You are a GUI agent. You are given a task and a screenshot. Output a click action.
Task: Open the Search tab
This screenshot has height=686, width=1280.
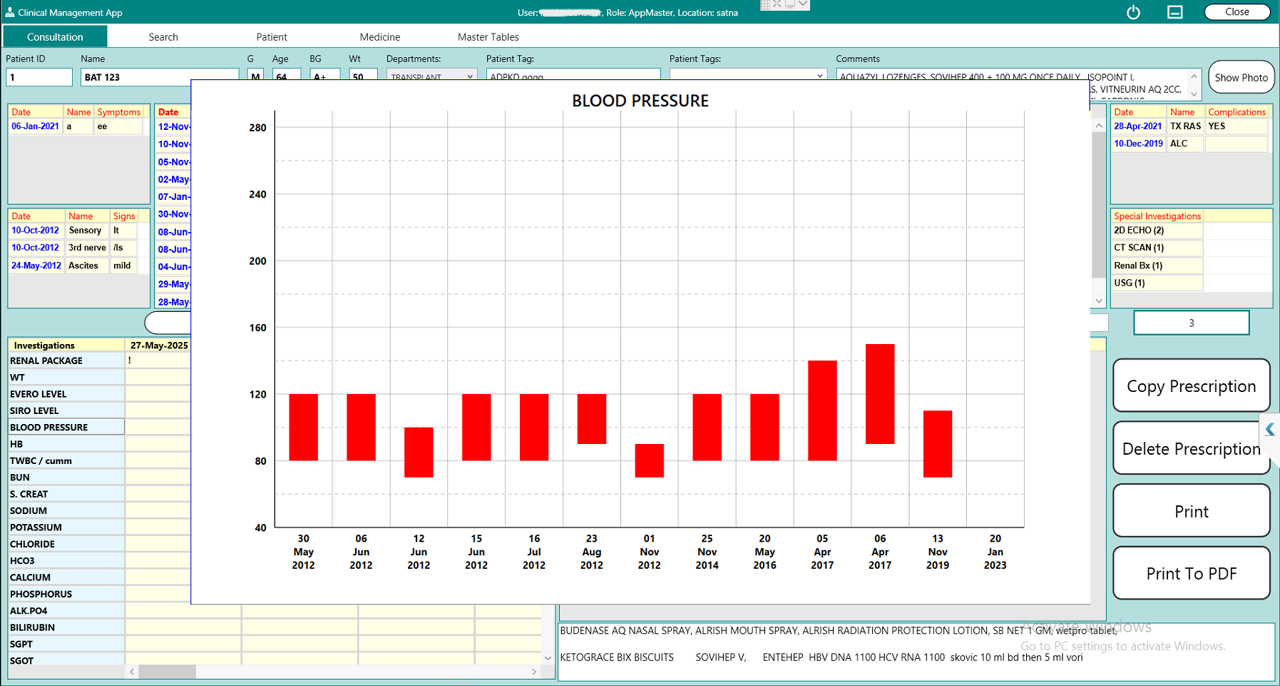click(163, 37)
